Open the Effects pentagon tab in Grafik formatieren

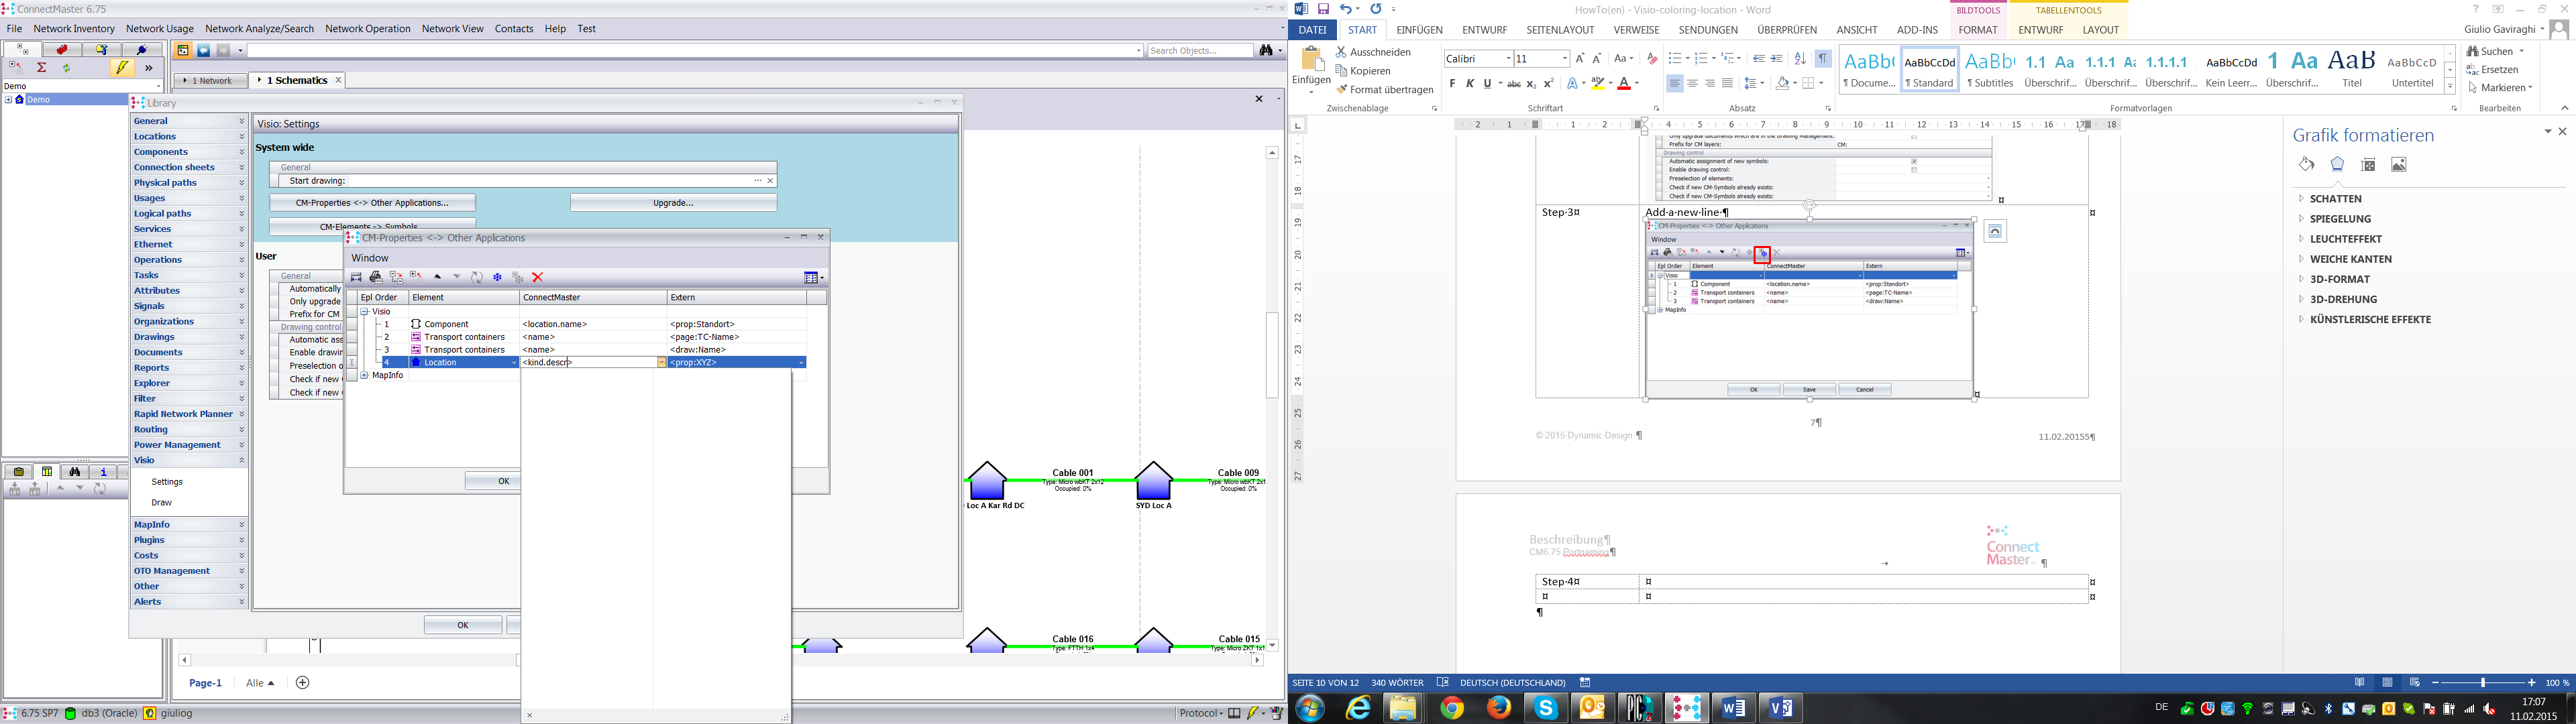pos(2337,164)
